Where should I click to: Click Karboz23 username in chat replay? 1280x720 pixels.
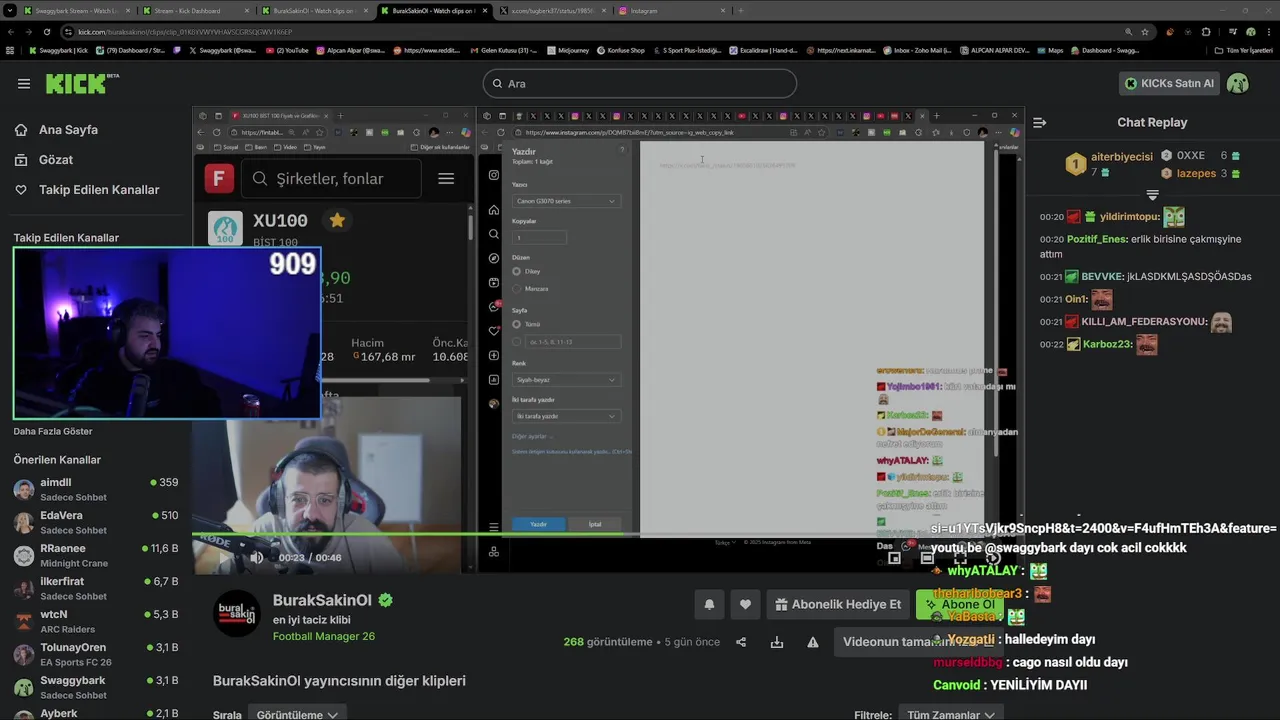pyautogui.click(x=1106, y=344)
